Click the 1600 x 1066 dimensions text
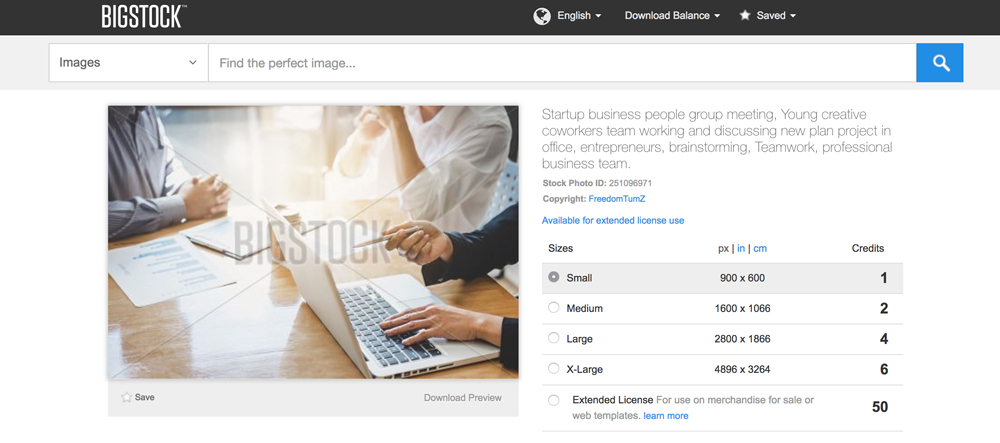 (x=742, y=309)
